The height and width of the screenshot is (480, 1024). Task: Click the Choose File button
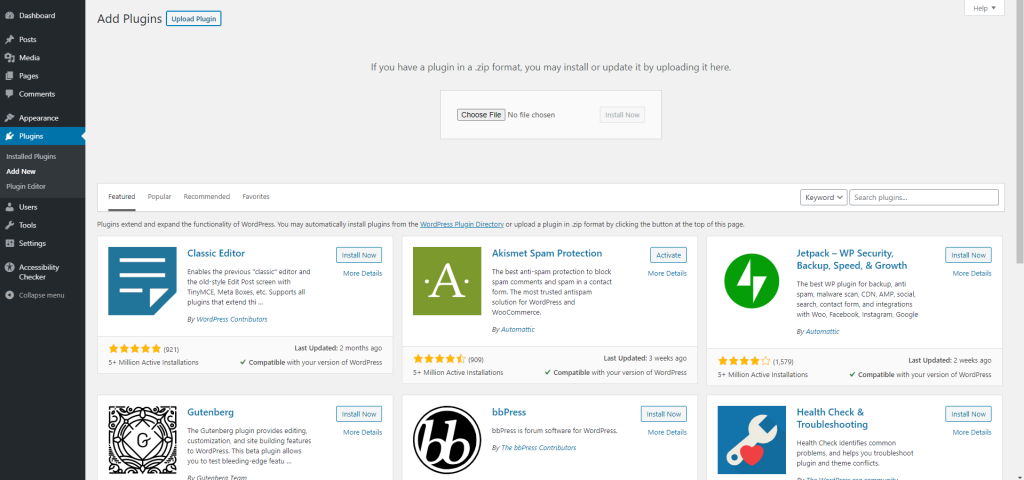(481, 115)
